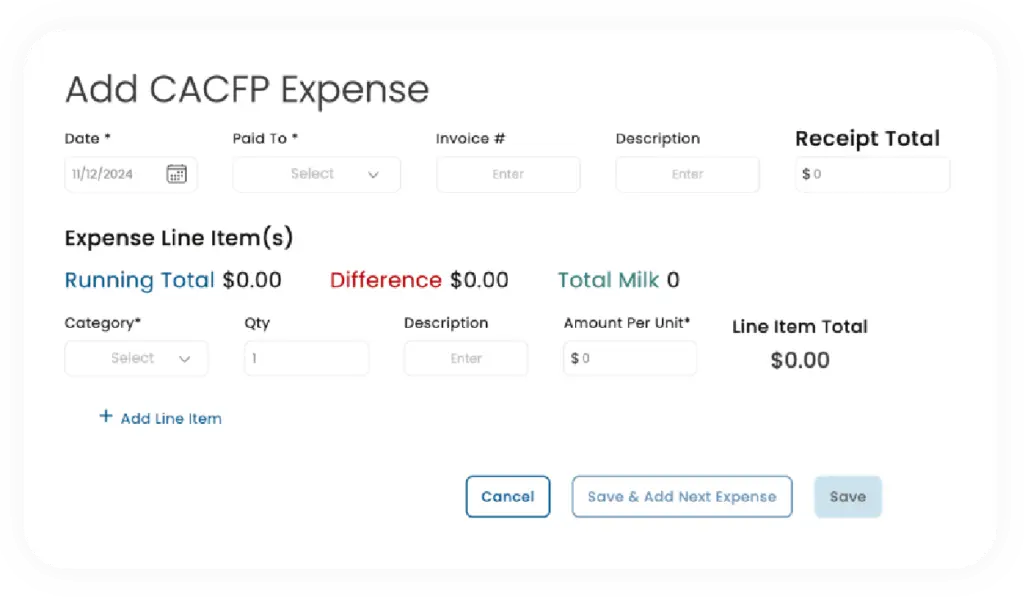The width and height of the screenshot is (1024, 614).
Task: Click the Add Line Item link
Action: [171, 419]
